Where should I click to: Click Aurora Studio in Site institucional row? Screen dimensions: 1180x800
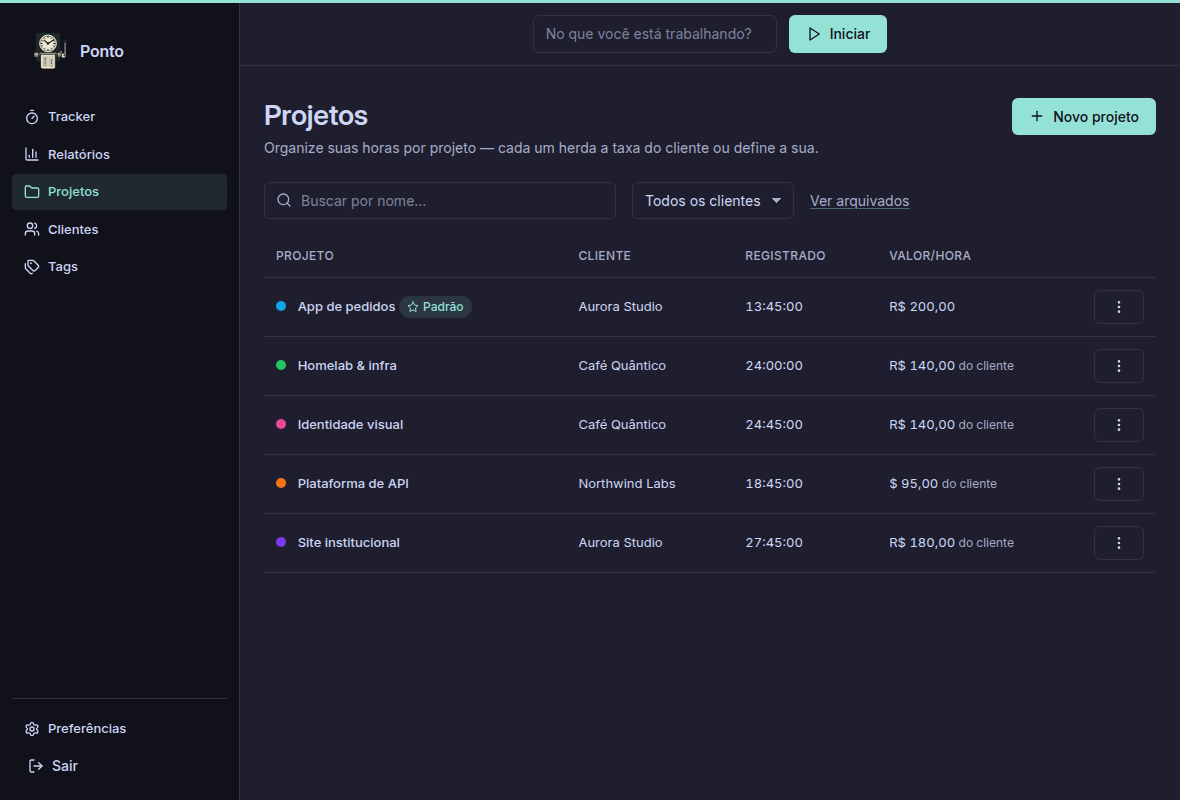tap(620, 543)
